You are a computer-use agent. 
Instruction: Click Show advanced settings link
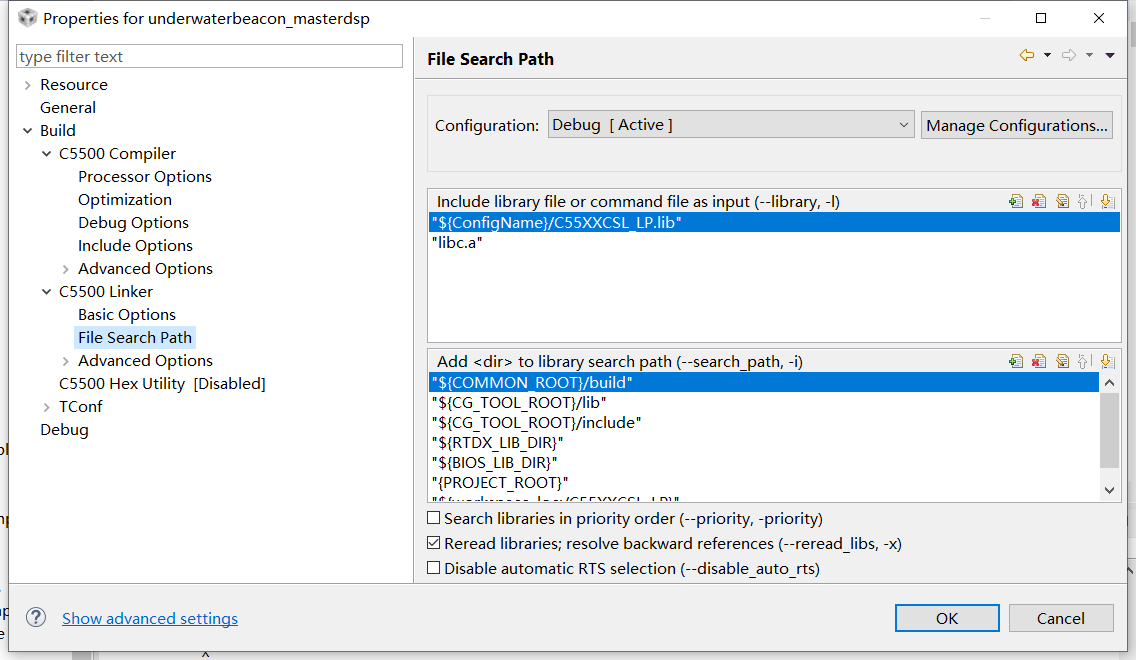point(150,618)
